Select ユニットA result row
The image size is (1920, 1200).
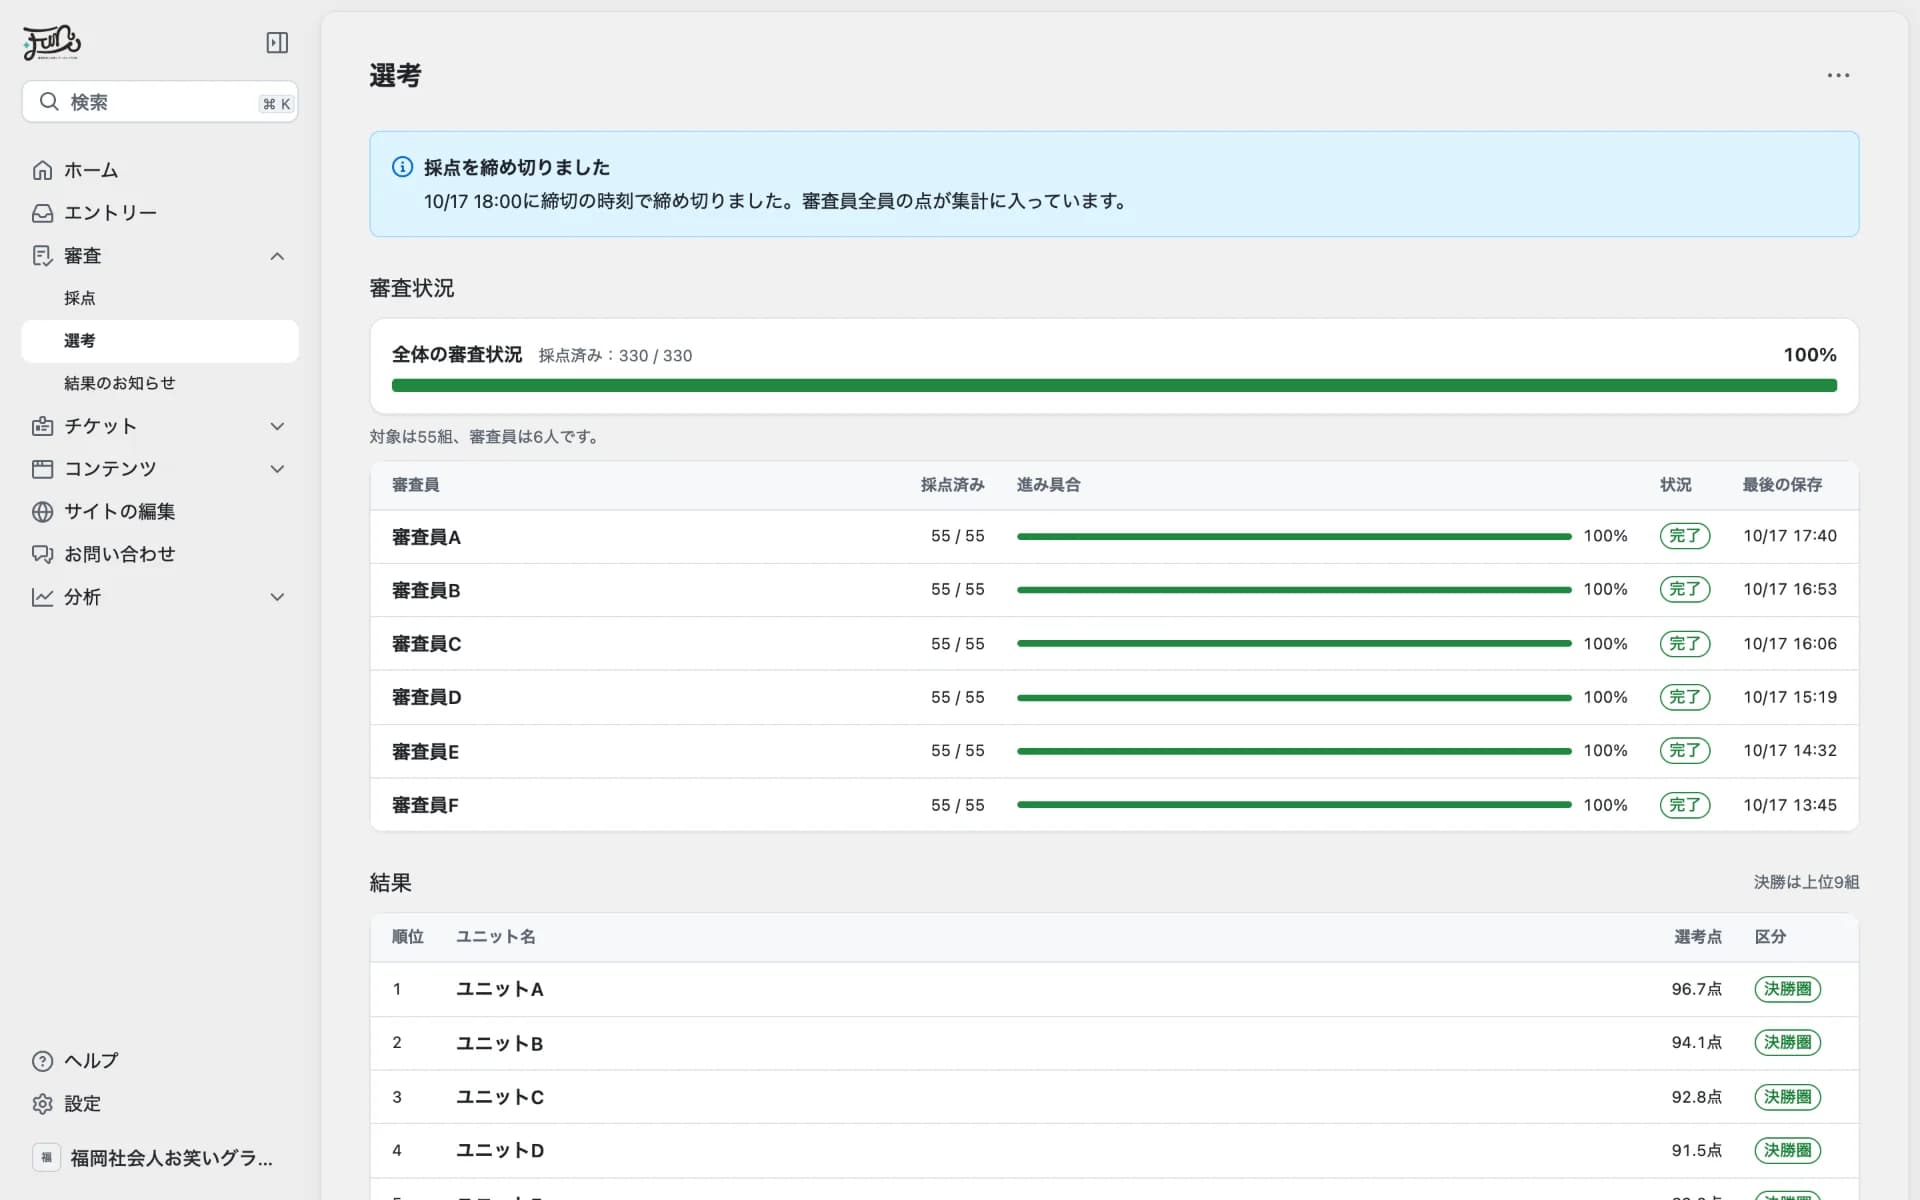[1114, 990]
